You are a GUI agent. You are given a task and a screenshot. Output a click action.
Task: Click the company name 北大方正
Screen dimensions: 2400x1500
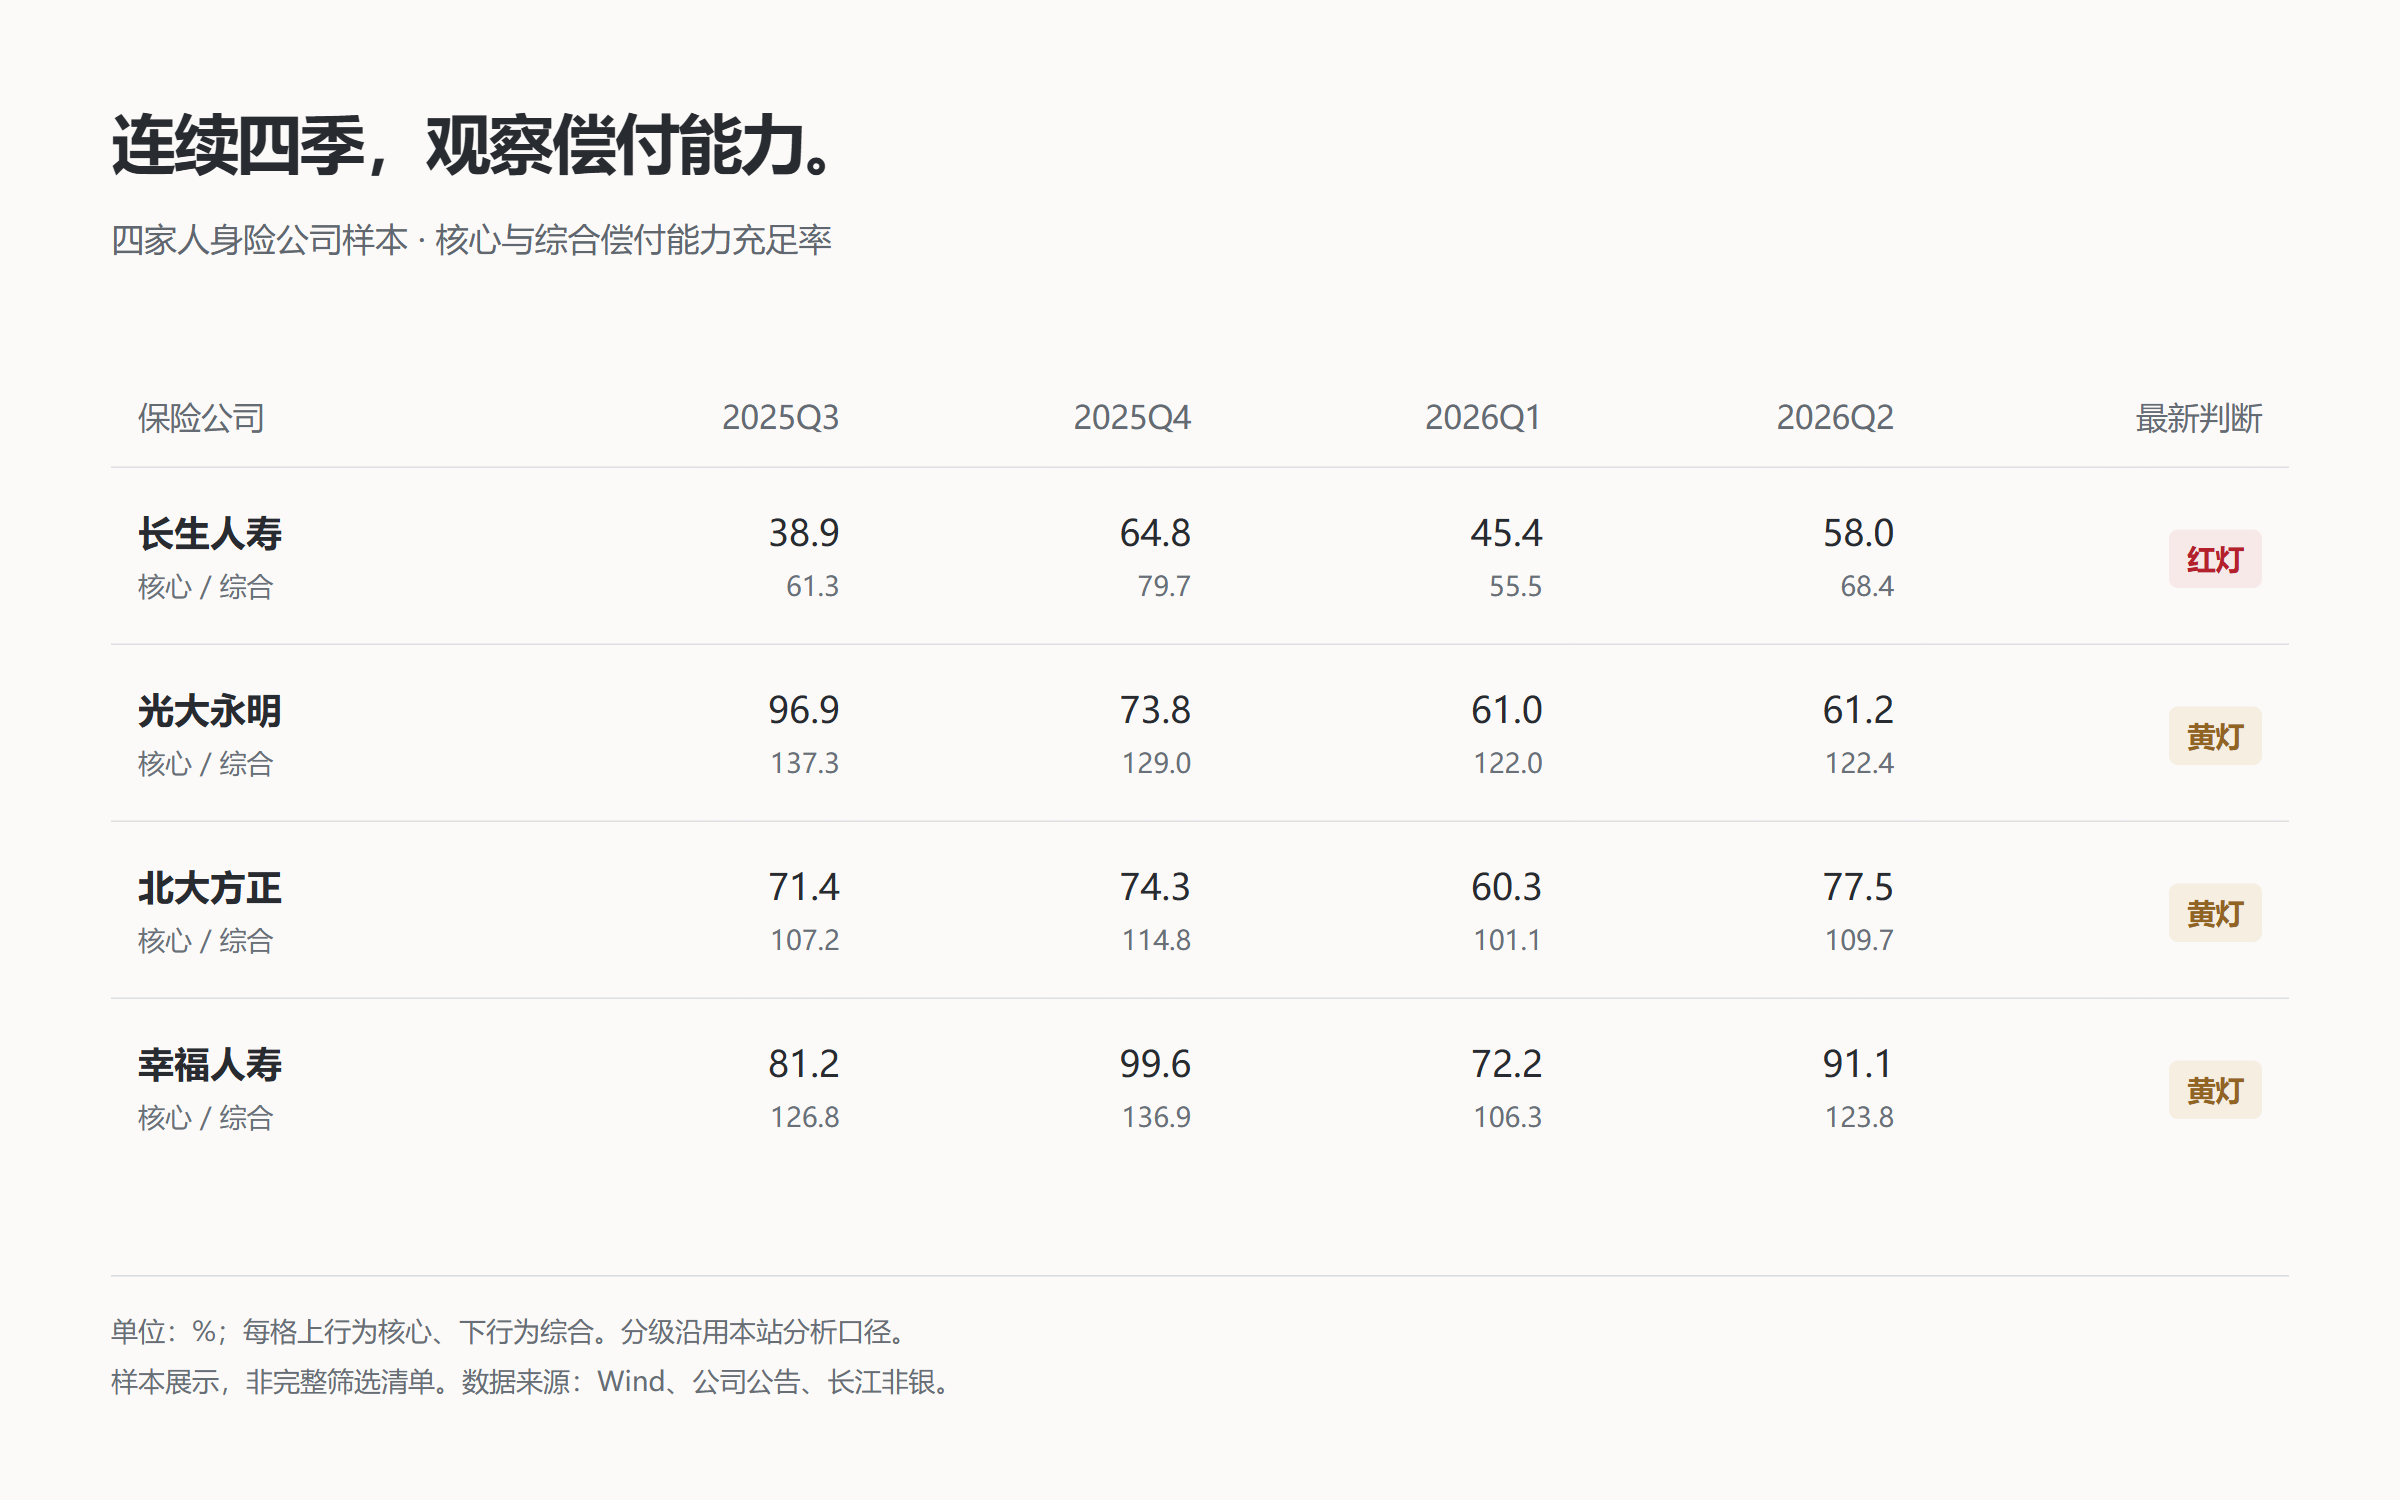coord(210,888)
